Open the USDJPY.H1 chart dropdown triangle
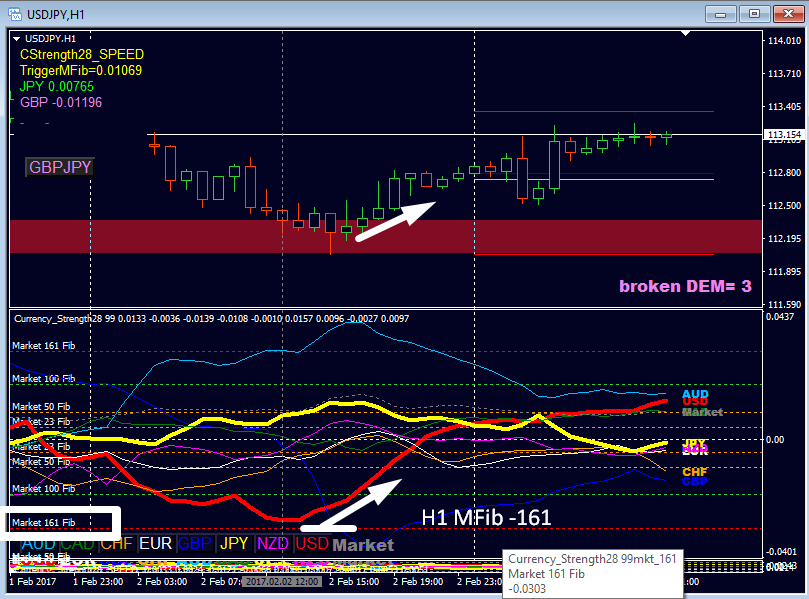Image resolution: width=809 pixels, height=599 pixels. pos(17,39)
